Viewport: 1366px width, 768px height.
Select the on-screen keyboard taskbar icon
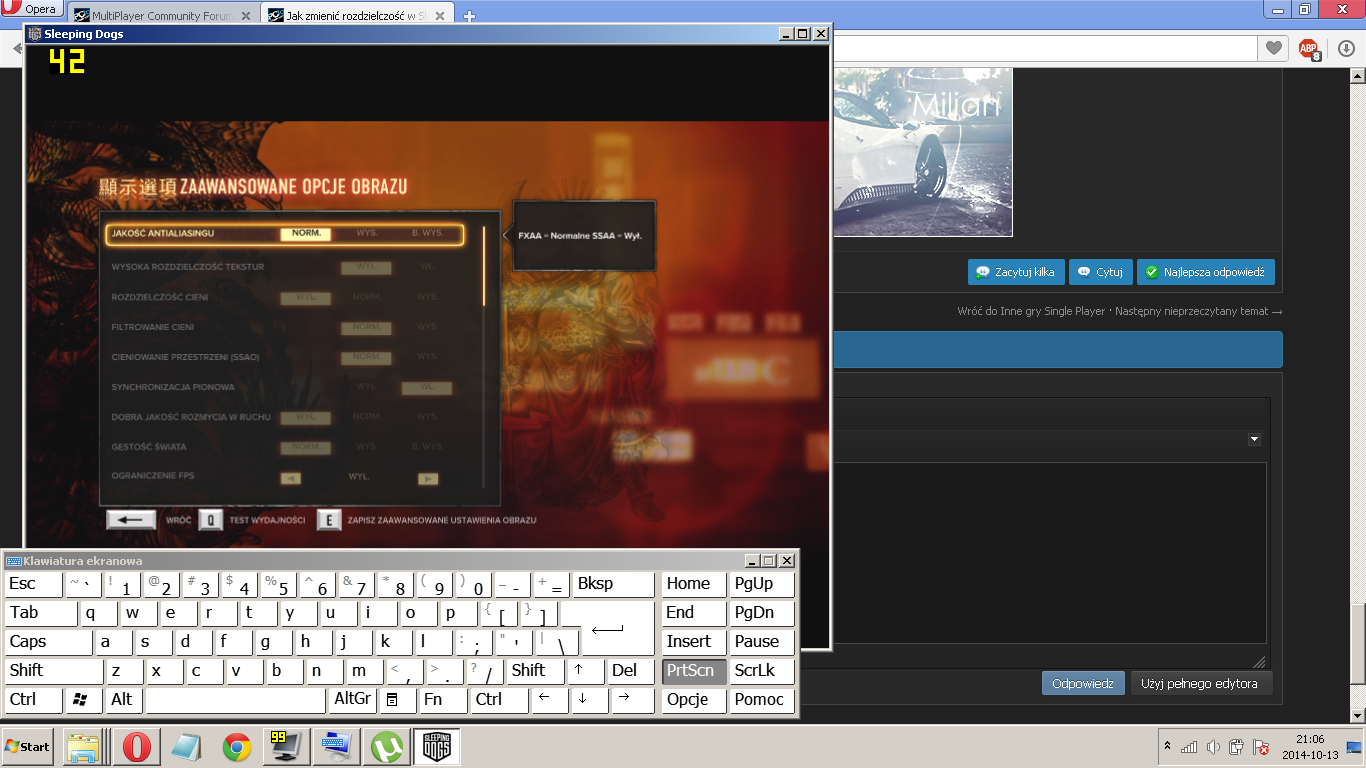click(337, 747)
